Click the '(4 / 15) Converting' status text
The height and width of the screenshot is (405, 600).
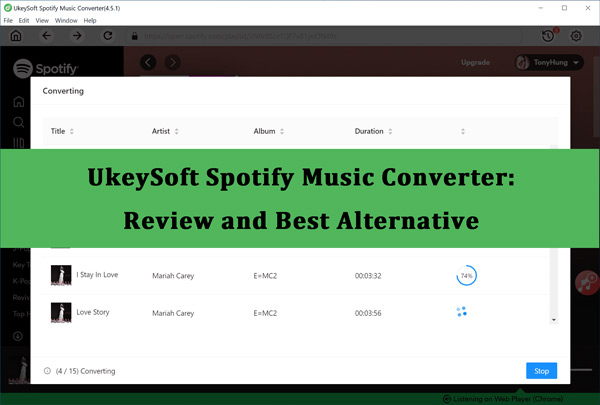tap(85, 371)
